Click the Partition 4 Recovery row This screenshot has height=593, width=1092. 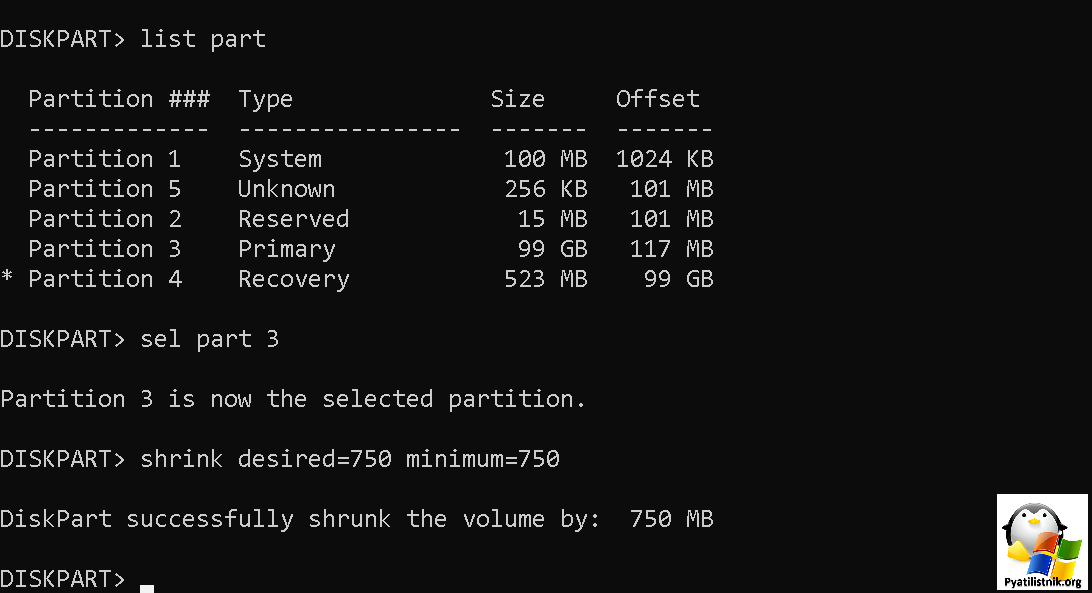pyautogui.click(x=357, y=279)
